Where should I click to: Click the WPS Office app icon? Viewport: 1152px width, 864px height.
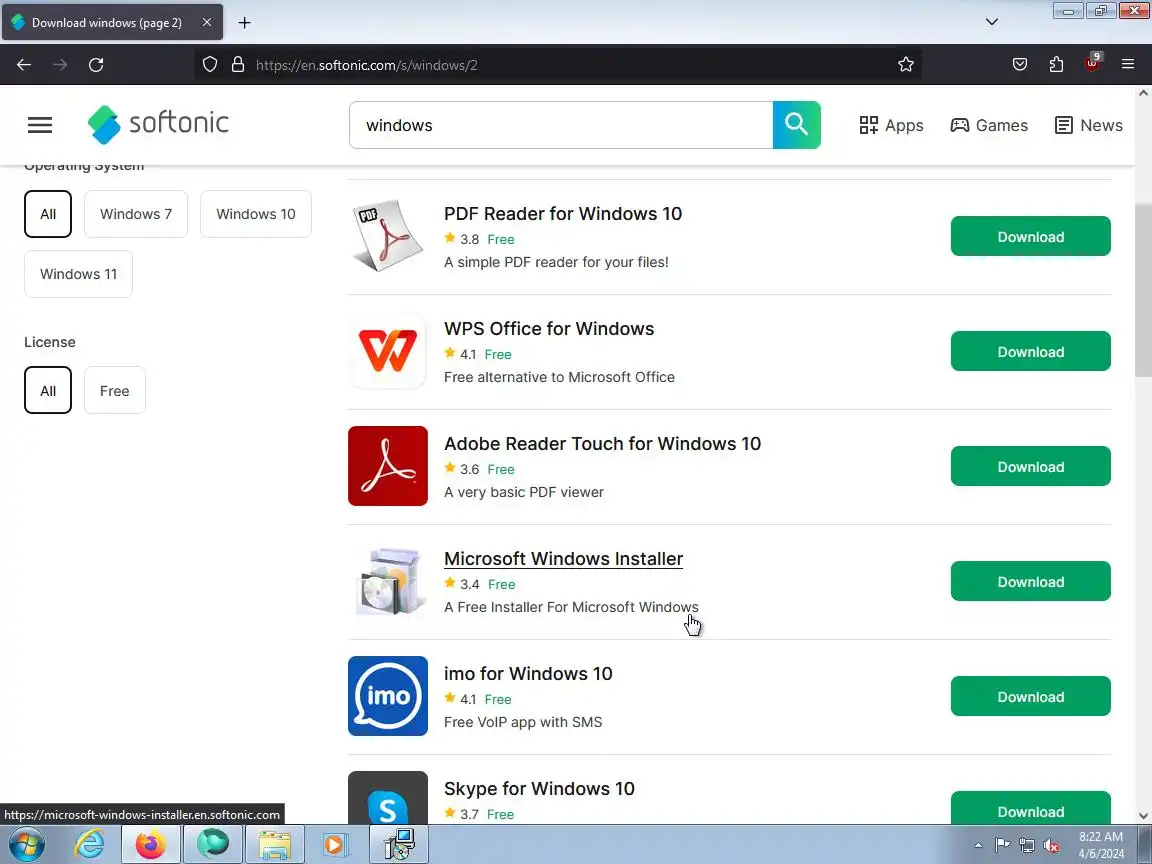click(x=388, y=351)
